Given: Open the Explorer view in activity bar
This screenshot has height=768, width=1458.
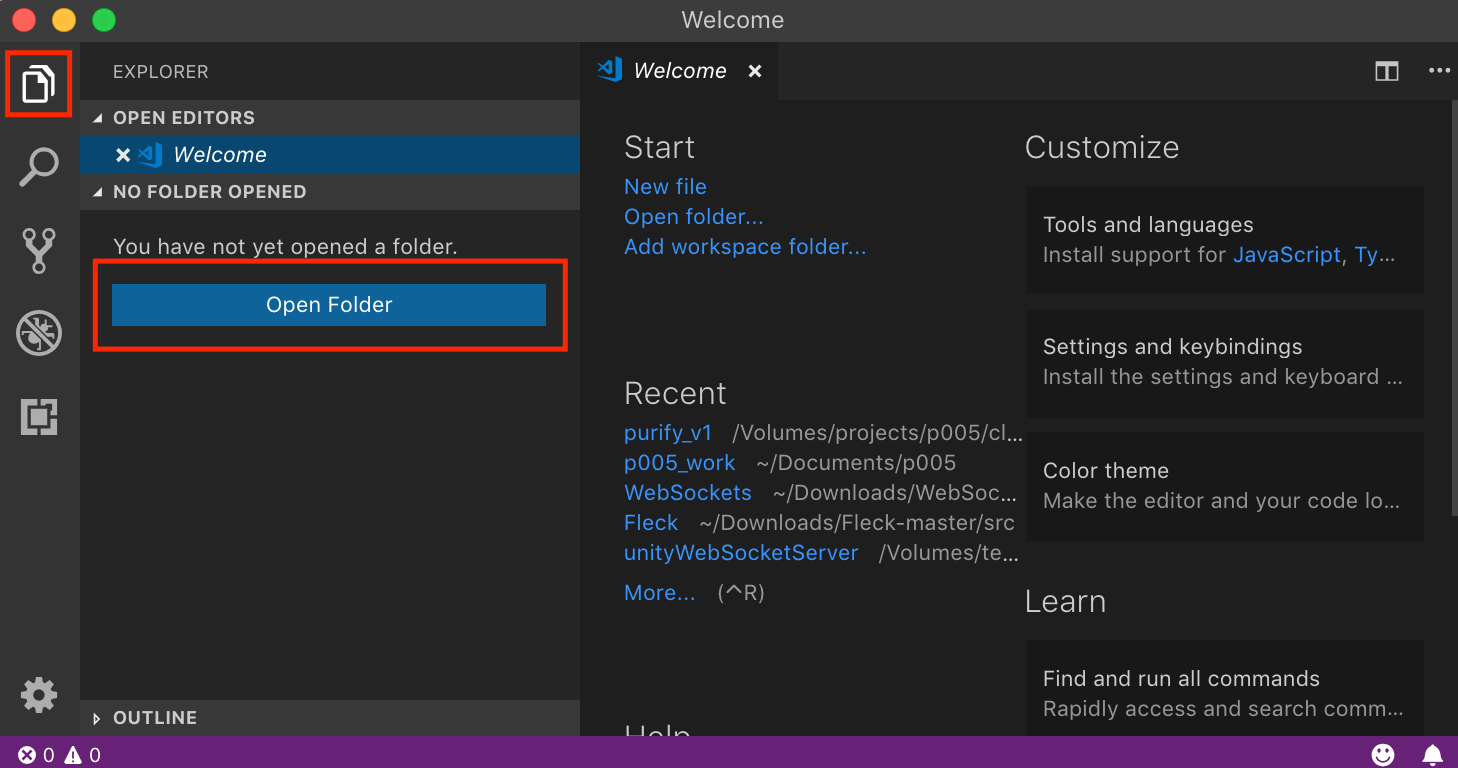Looking at the screenshot, I should (38, 84).
